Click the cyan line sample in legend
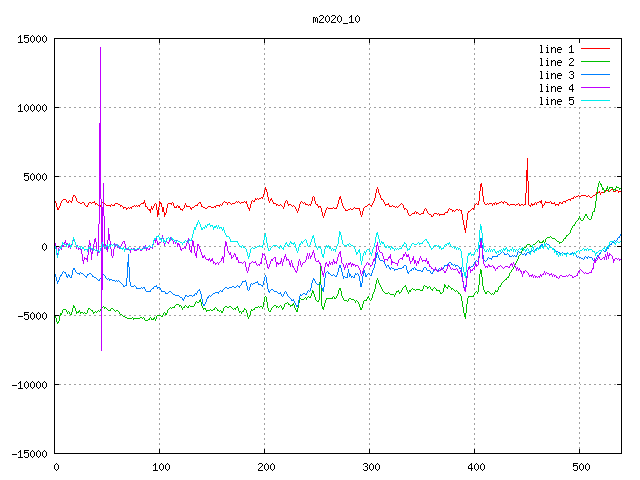640x480 pixels. point(595,101)
